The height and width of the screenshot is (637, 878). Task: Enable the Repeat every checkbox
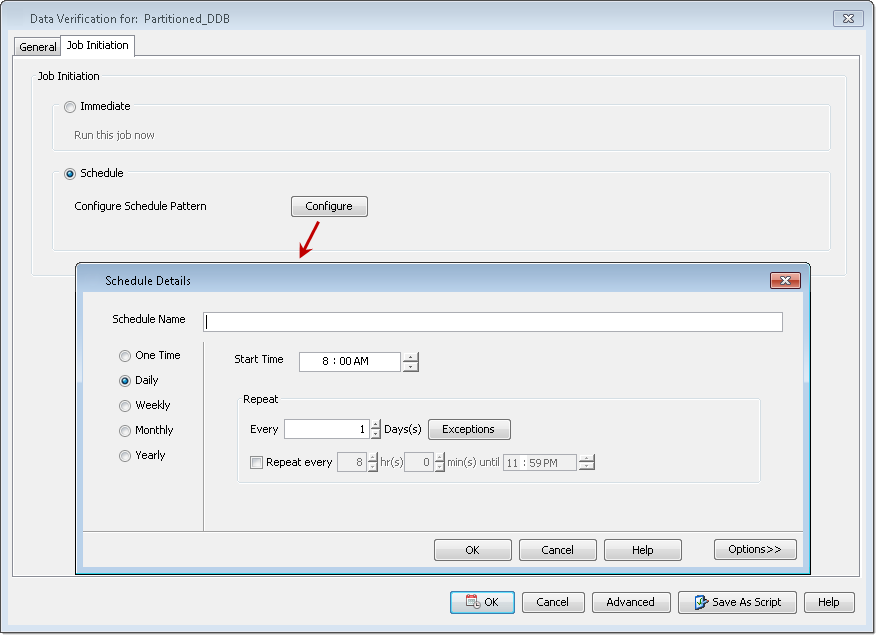[x=257, y=463]
